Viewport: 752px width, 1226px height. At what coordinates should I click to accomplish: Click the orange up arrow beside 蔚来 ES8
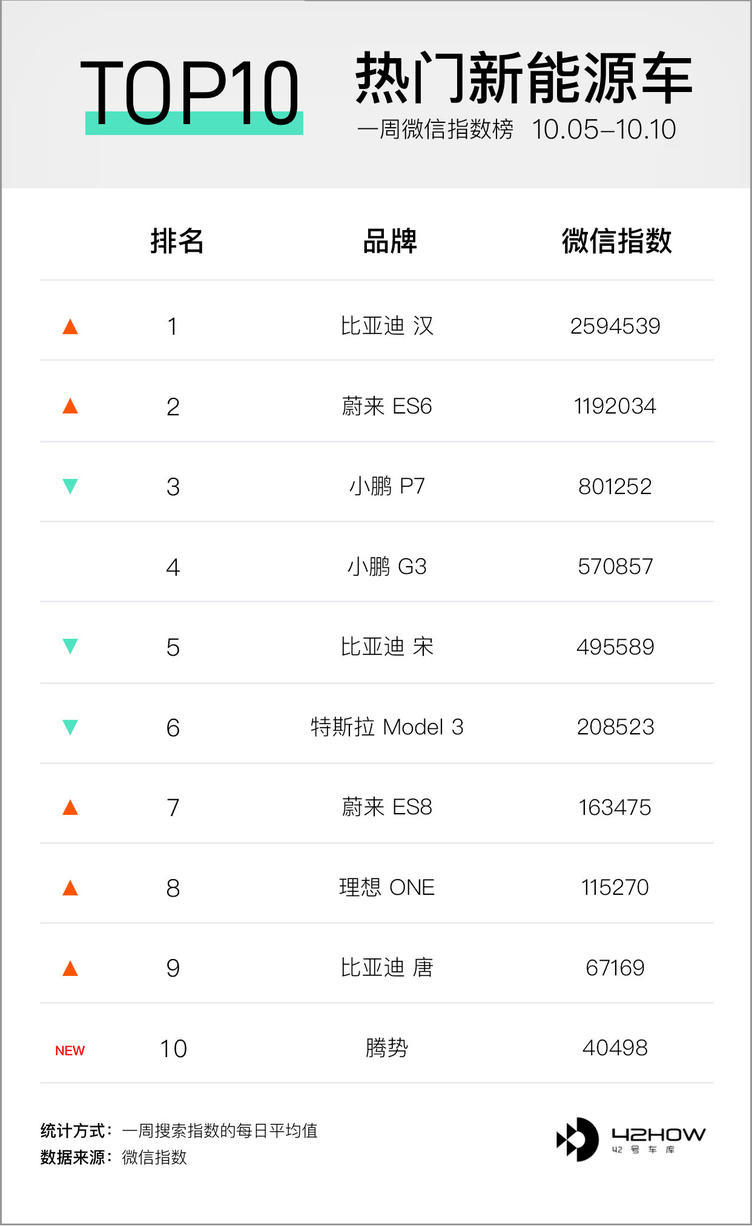[70, 807]
